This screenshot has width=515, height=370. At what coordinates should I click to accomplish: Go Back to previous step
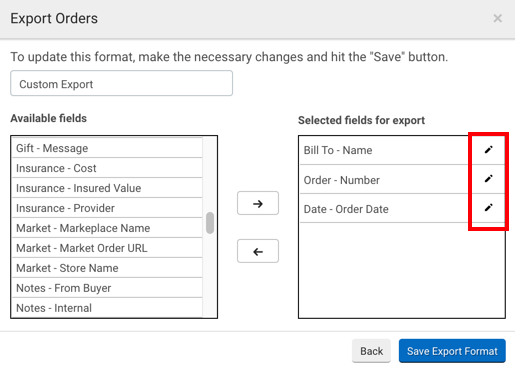[x=371, y=351]
